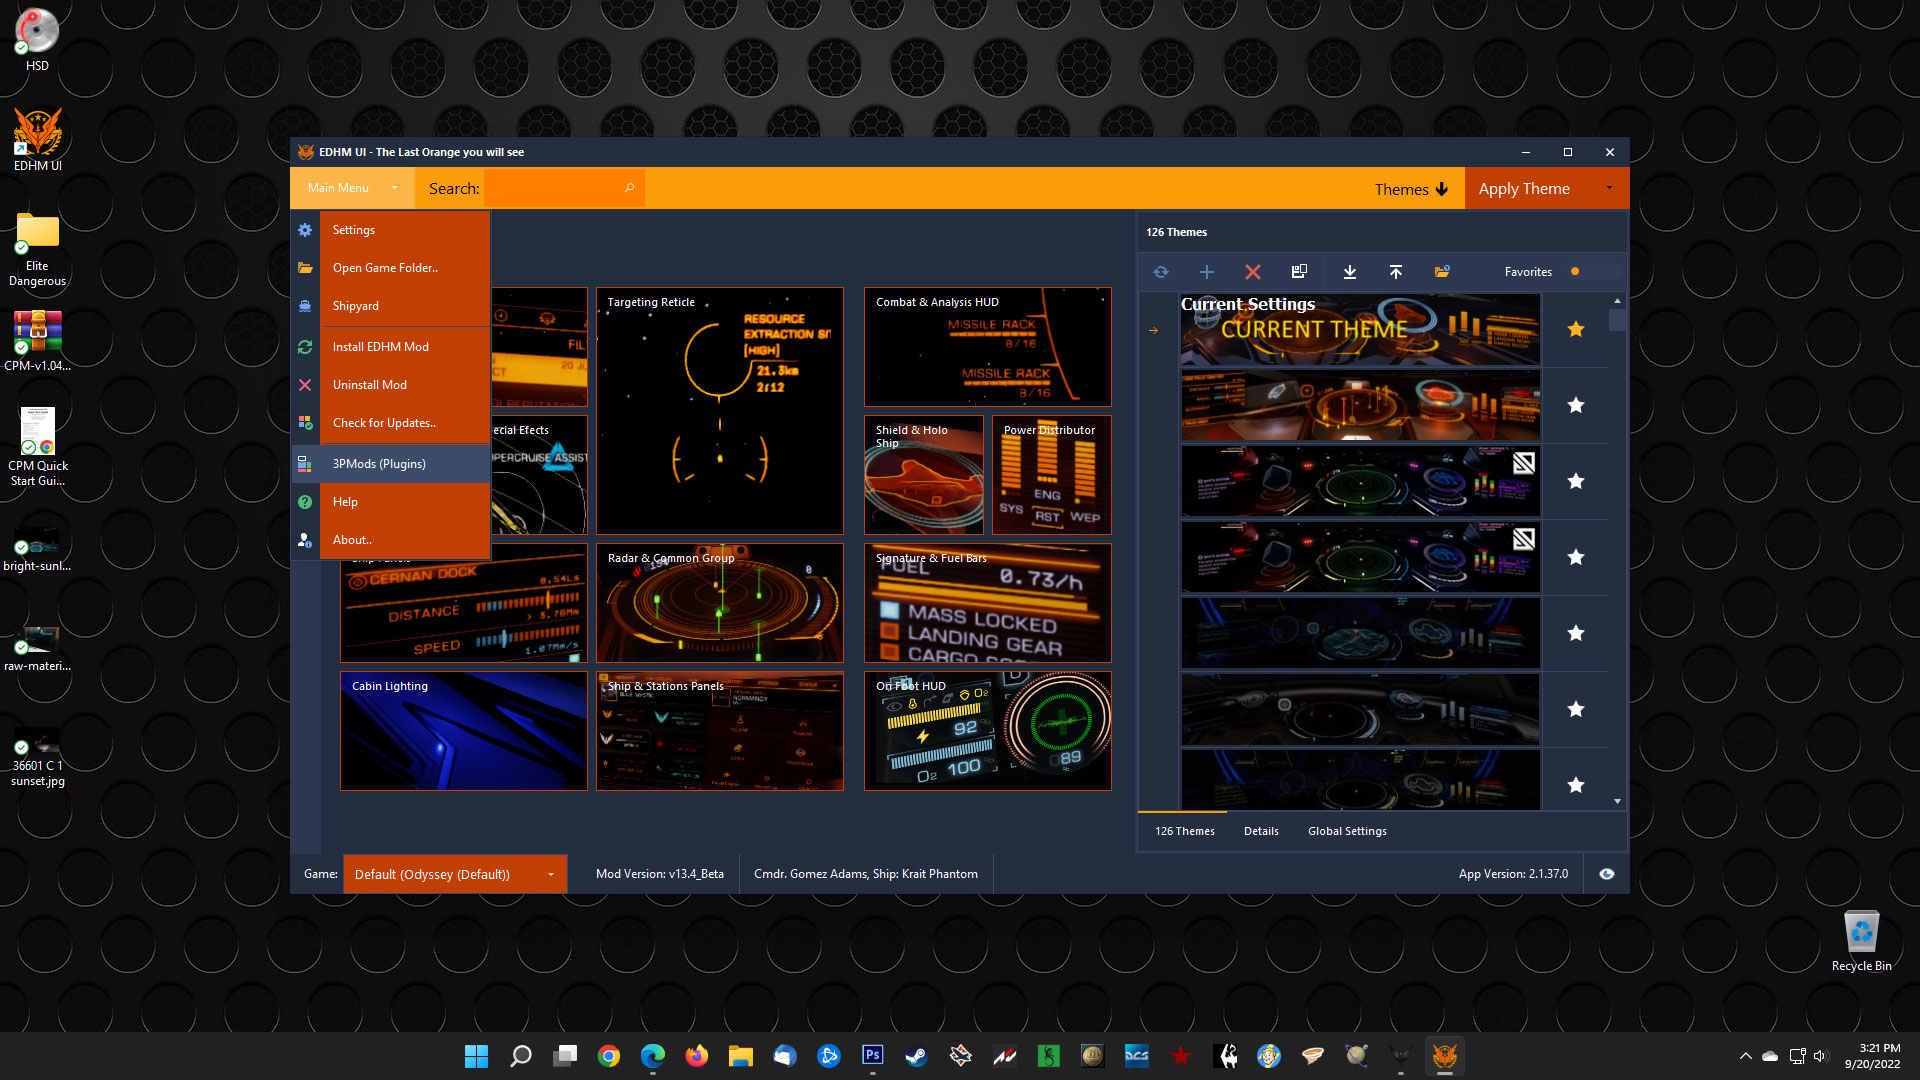Click the HSD desktop icon
The image size is (1920, 1080).
click(x=37, y=40)
